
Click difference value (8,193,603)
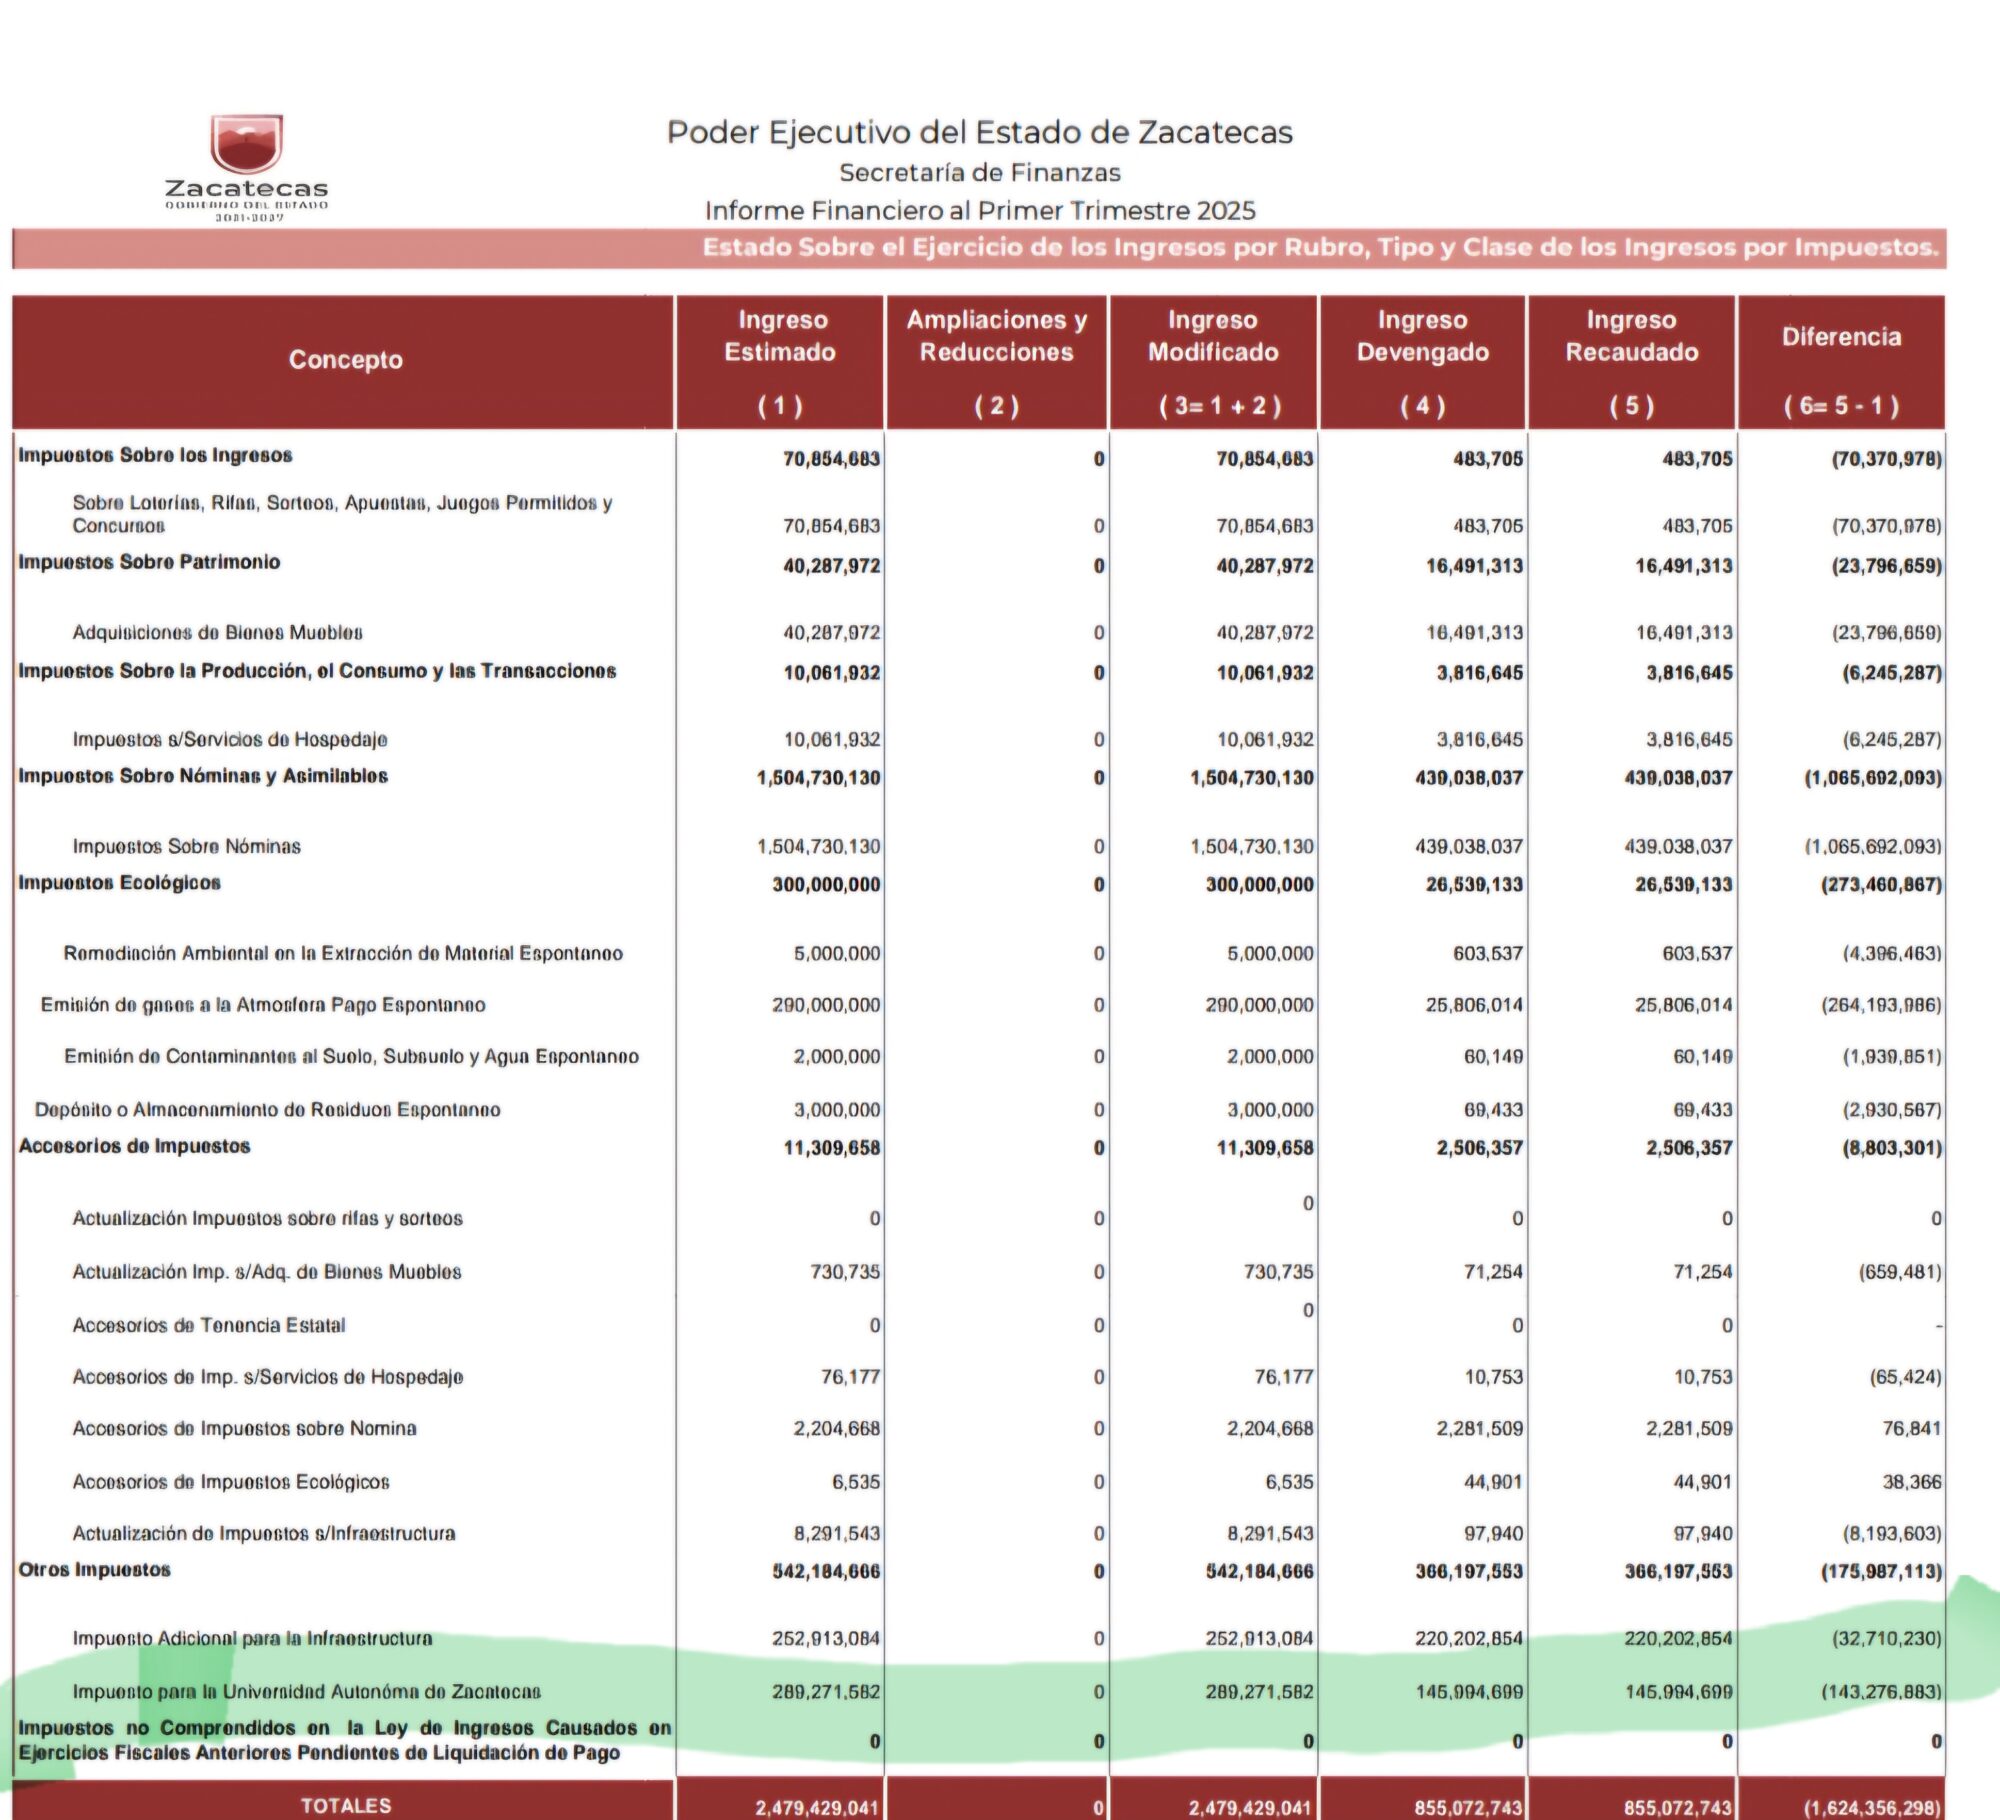point(1892,1534)
